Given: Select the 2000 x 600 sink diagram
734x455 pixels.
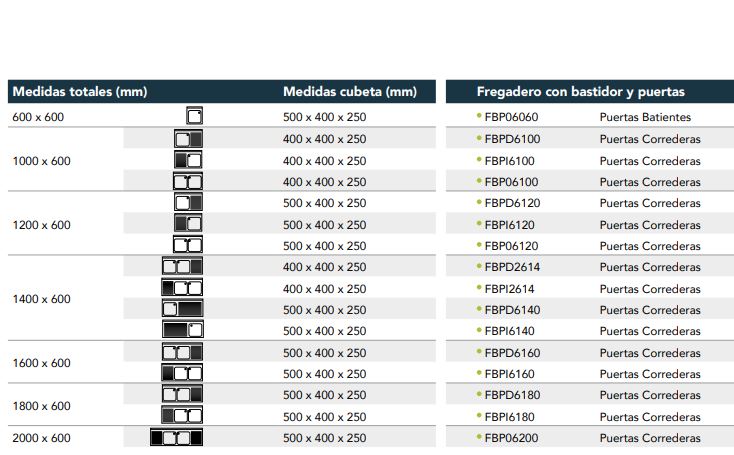Looking at the screenshot, I should 176,438.
